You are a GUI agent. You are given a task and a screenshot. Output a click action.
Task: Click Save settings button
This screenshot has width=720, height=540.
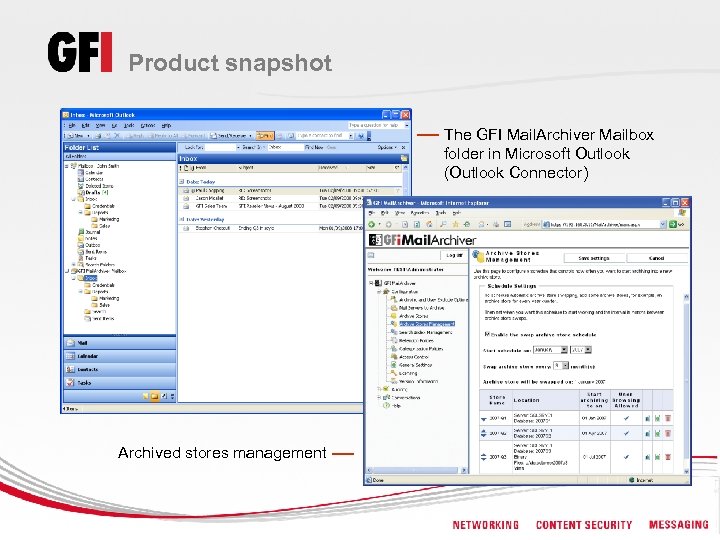pyautogui.click(x=594, y=258)
